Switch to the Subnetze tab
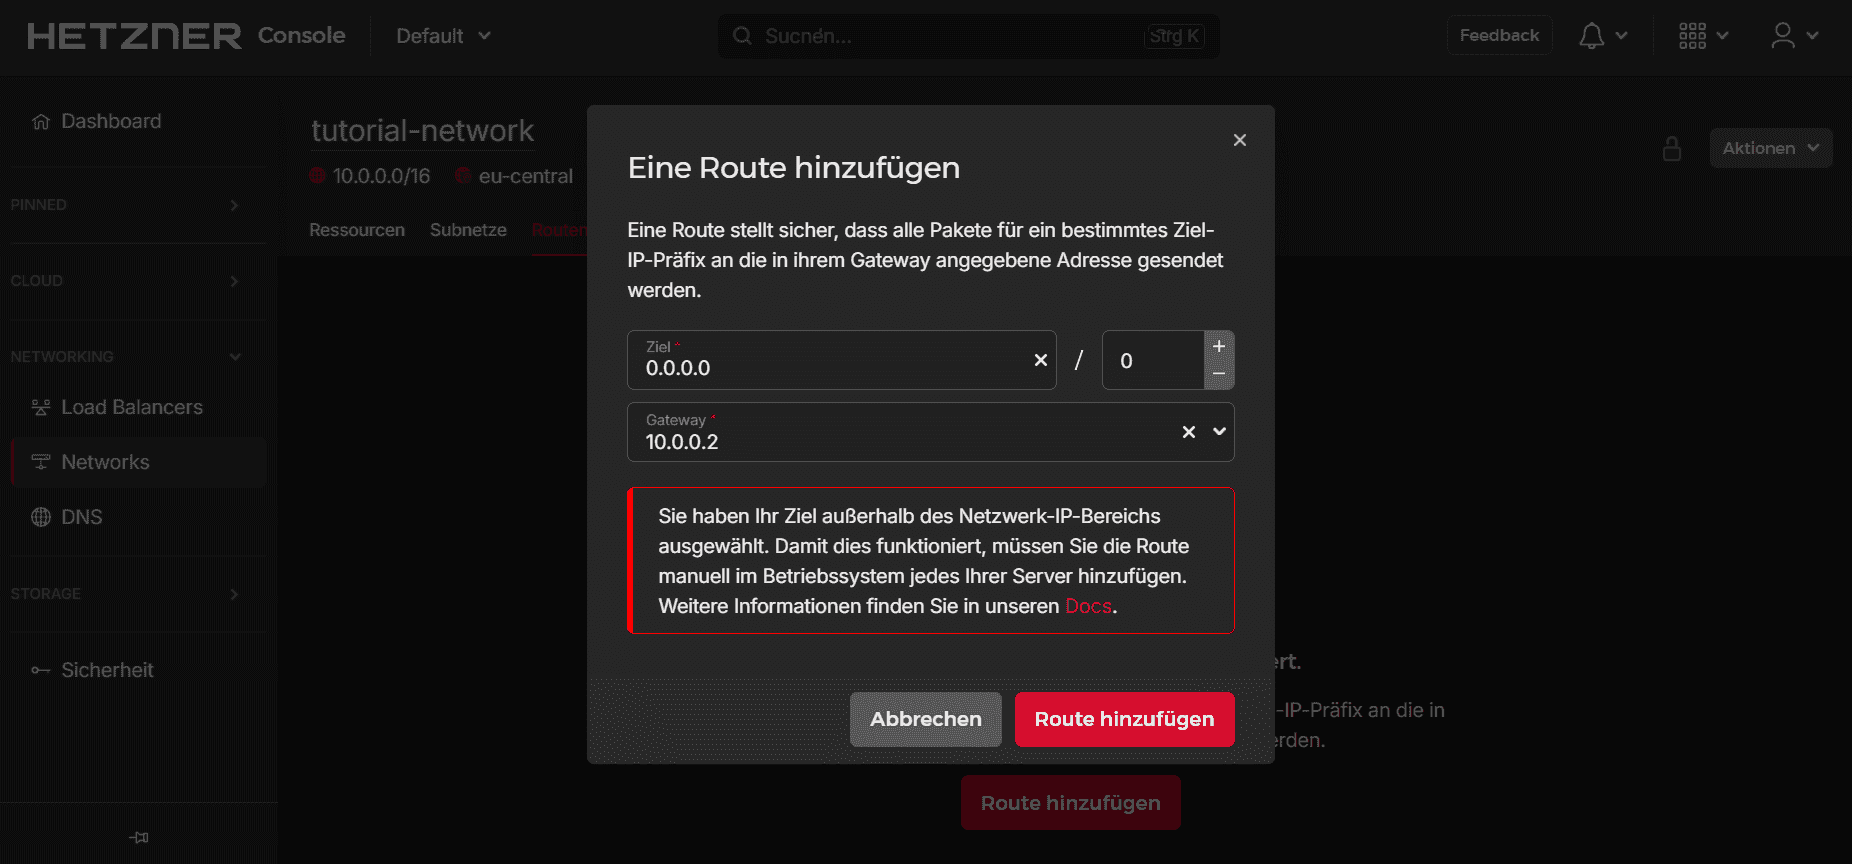The image size is (1852, 864). (468, 230)
